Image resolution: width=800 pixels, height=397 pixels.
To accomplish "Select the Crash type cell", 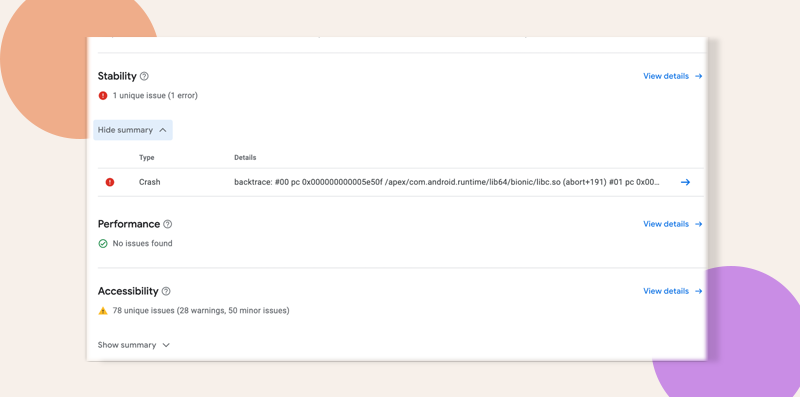I will [x=149, y=182].
